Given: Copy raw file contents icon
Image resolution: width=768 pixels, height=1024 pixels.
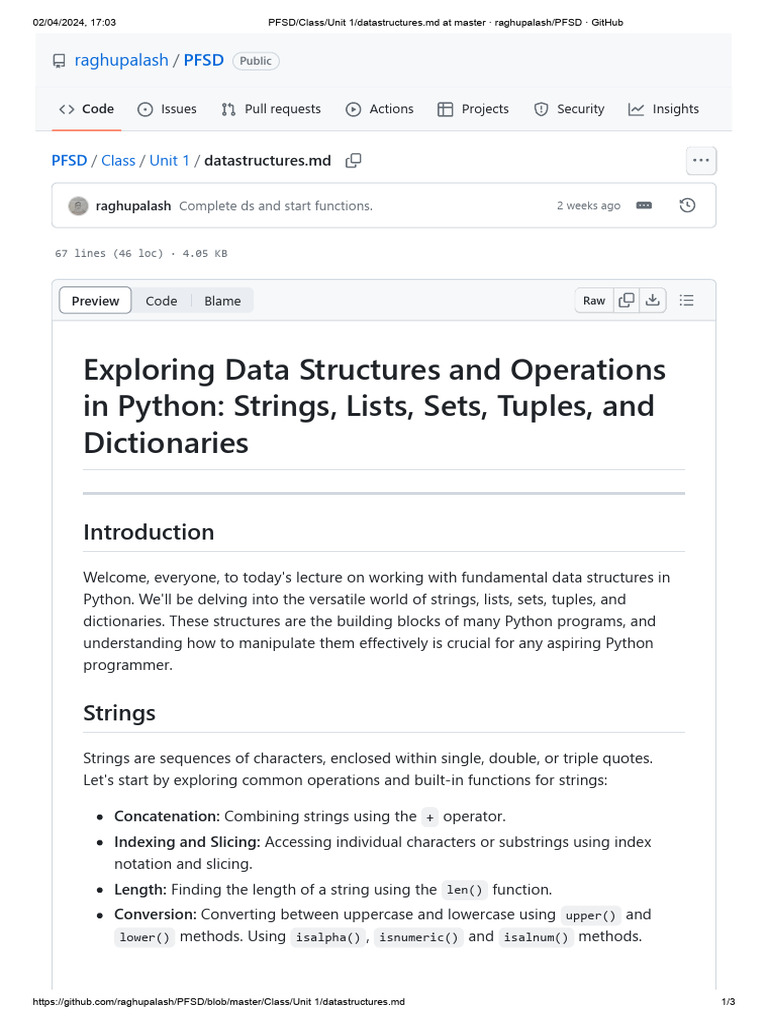Looking at the screenshot, I should click(626, 300).
